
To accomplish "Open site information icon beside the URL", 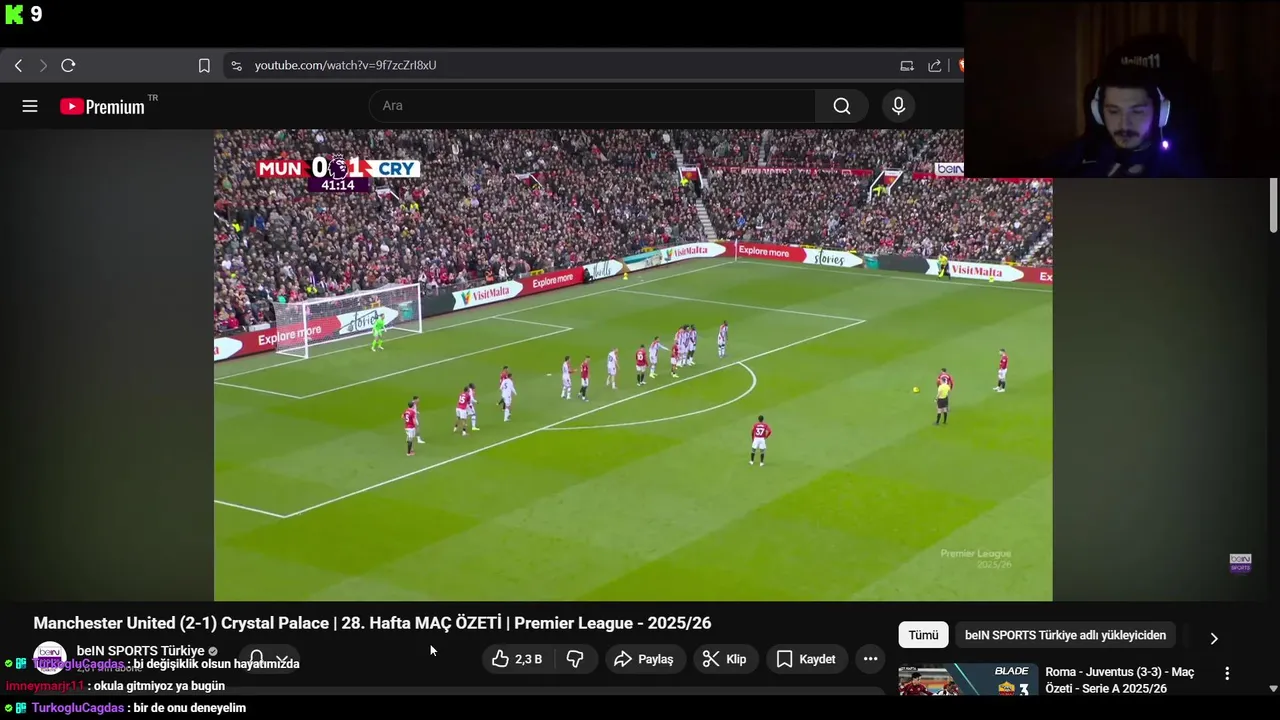I will pyautogui.click(x=236, y=65).
